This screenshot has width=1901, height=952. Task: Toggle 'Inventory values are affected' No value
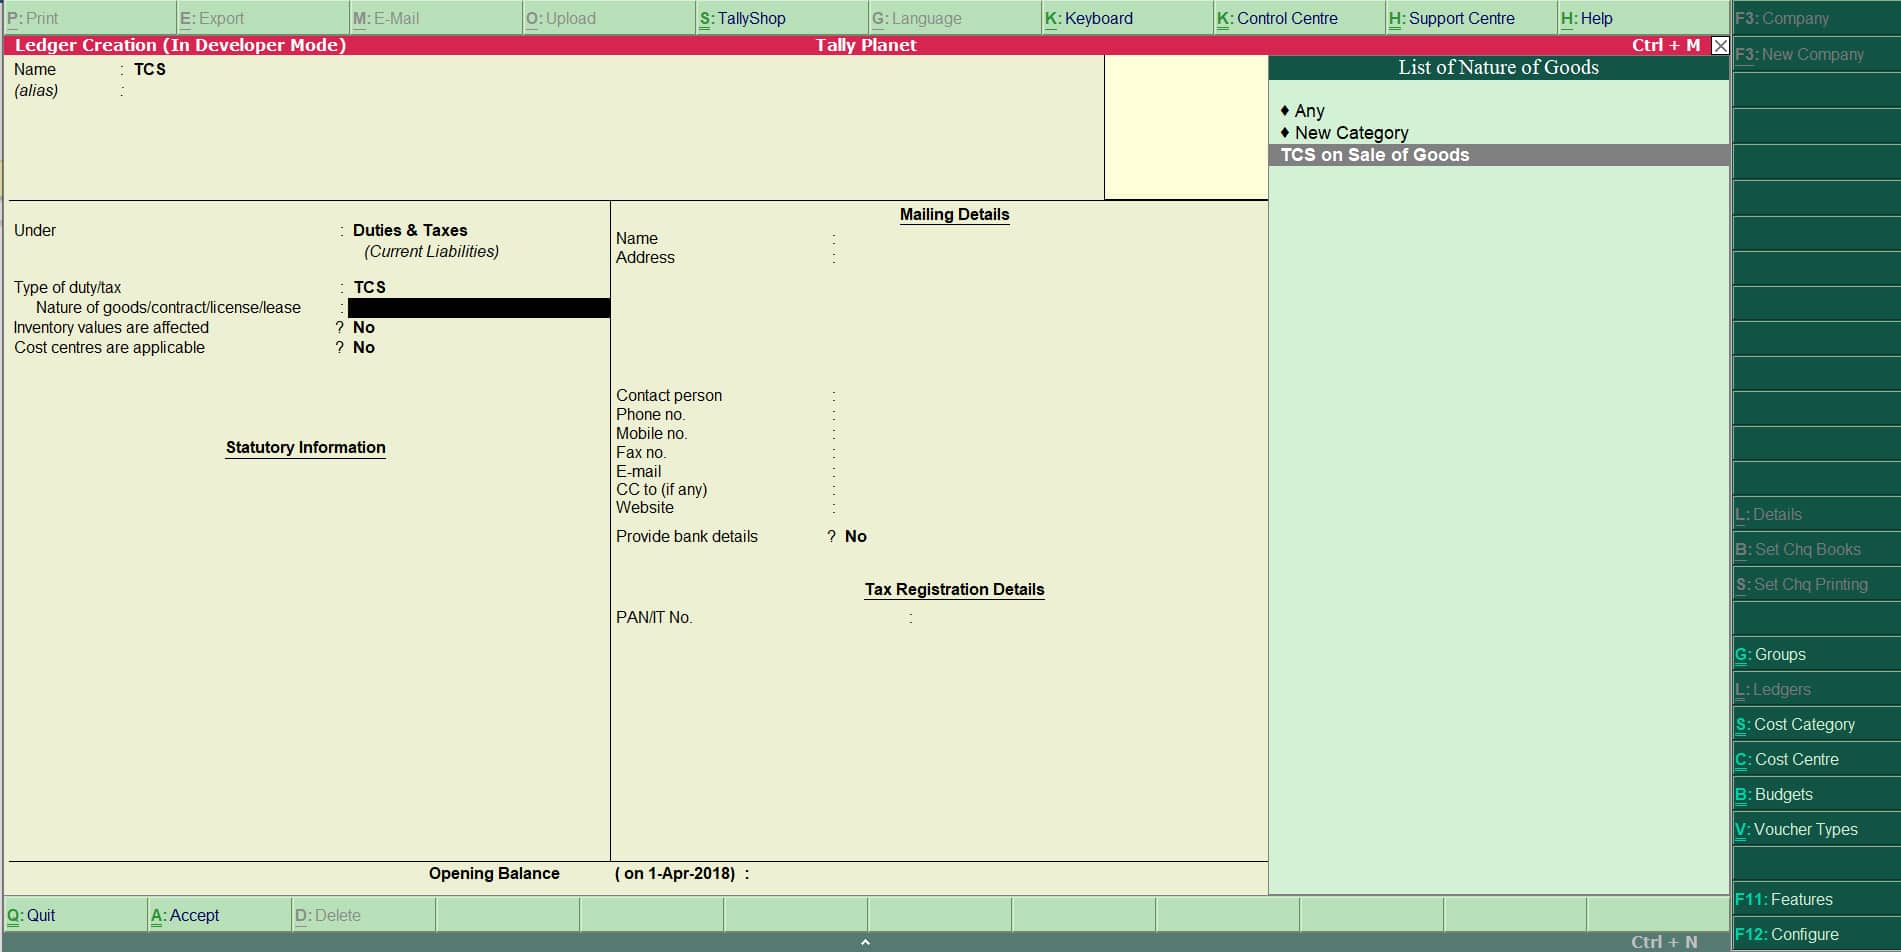[364, 327]
